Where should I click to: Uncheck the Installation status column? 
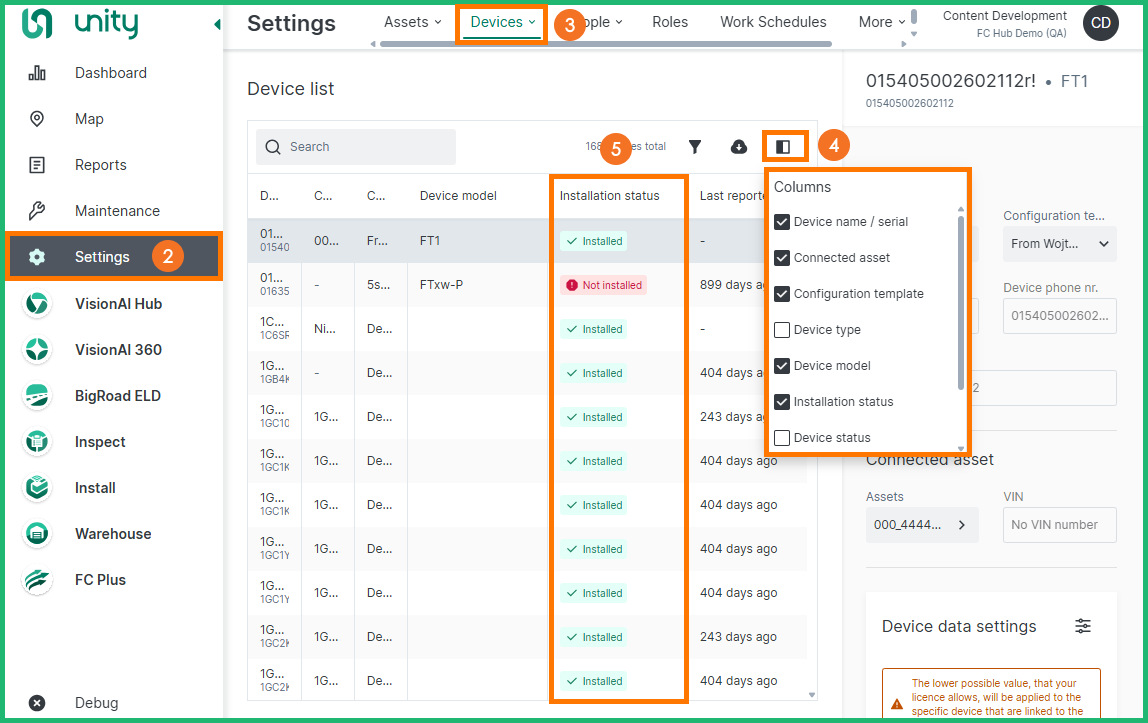(x=782, y=402)
